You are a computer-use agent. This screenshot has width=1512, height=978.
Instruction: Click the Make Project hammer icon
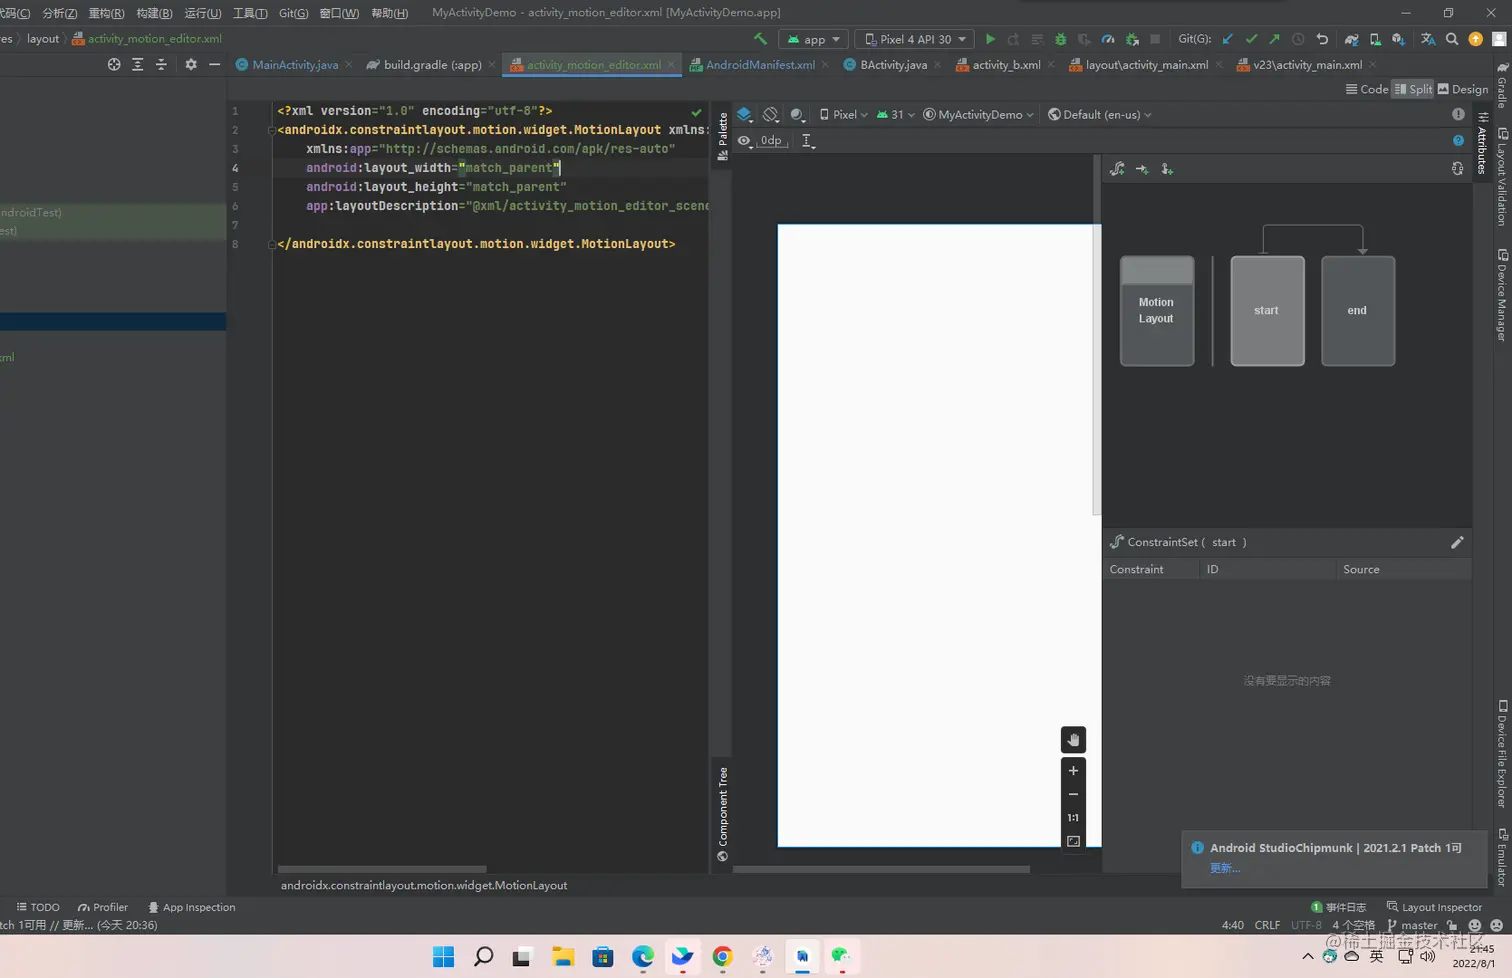[761, 39]
